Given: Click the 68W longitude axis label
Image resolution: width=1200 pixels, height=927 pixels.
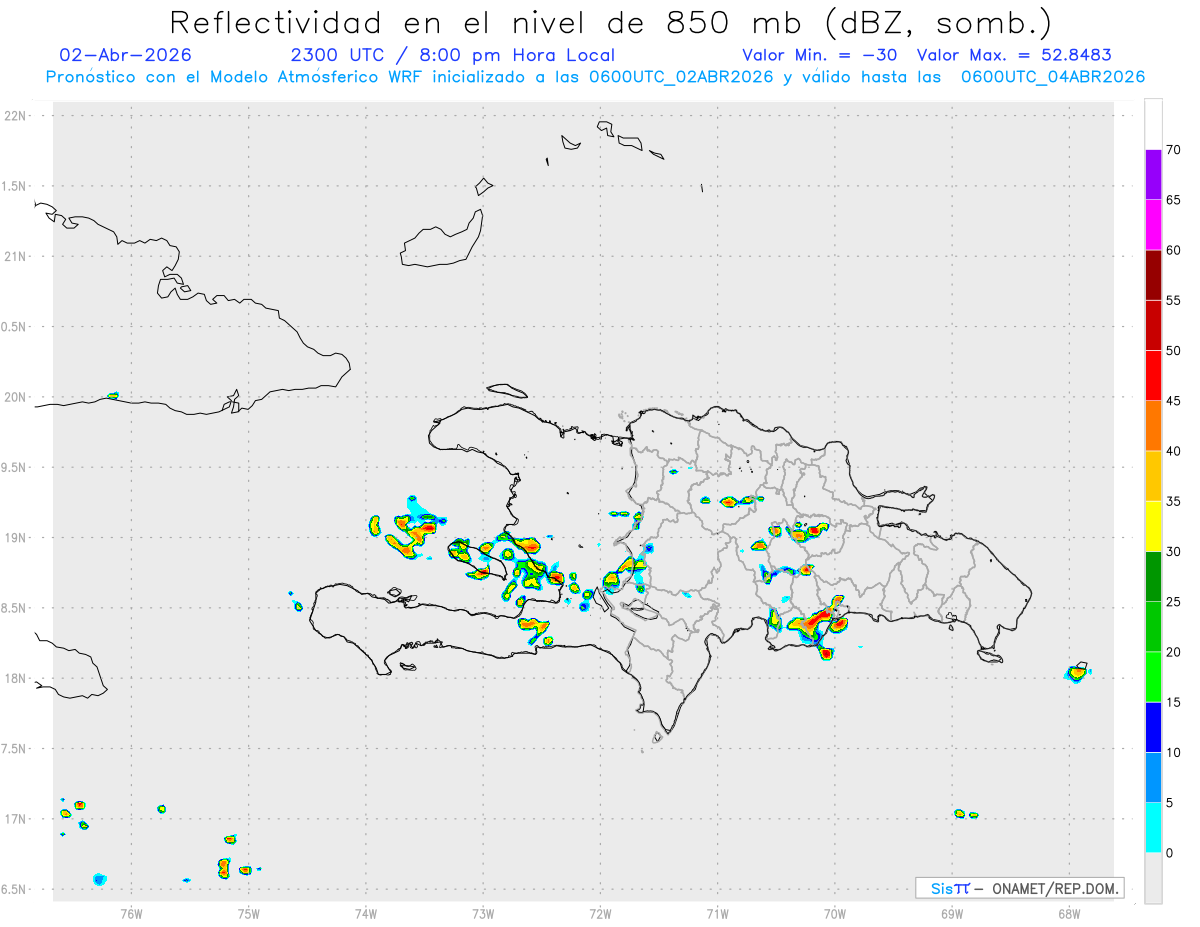Looking at the screenshot, I should pyautogui.click(x=1068, y=912).
